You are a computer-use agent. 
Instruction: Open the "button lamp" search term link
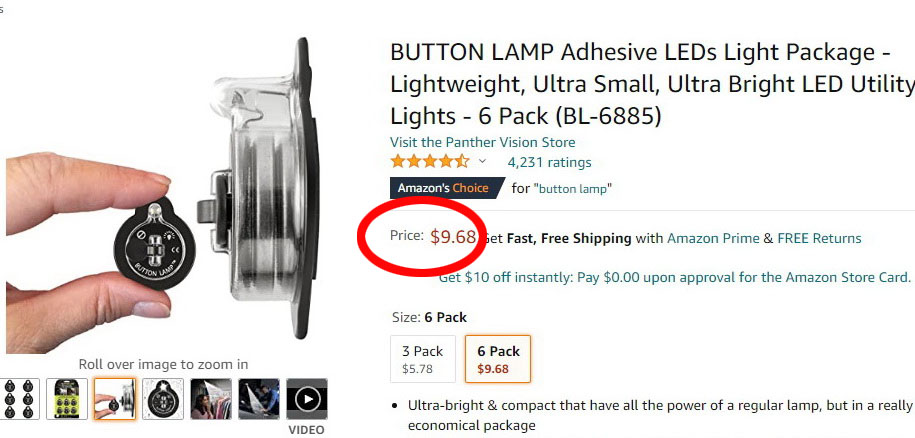pos(573,188)
